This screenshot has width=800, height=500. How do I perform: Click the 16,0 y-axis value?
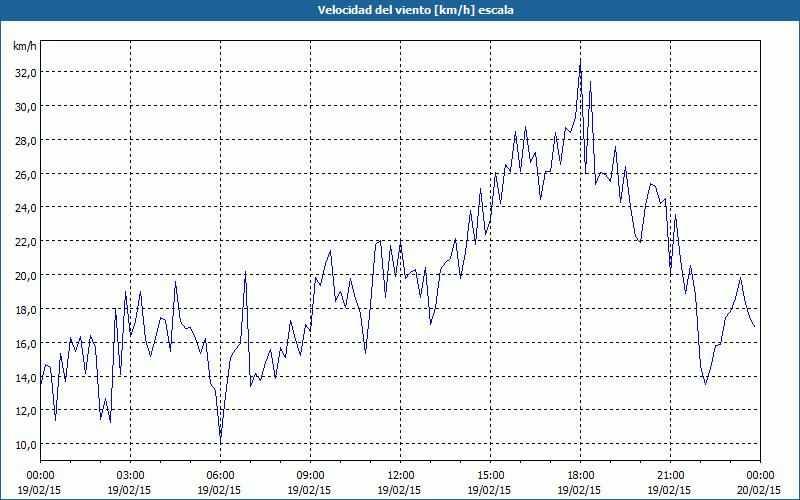click(26, 344)
